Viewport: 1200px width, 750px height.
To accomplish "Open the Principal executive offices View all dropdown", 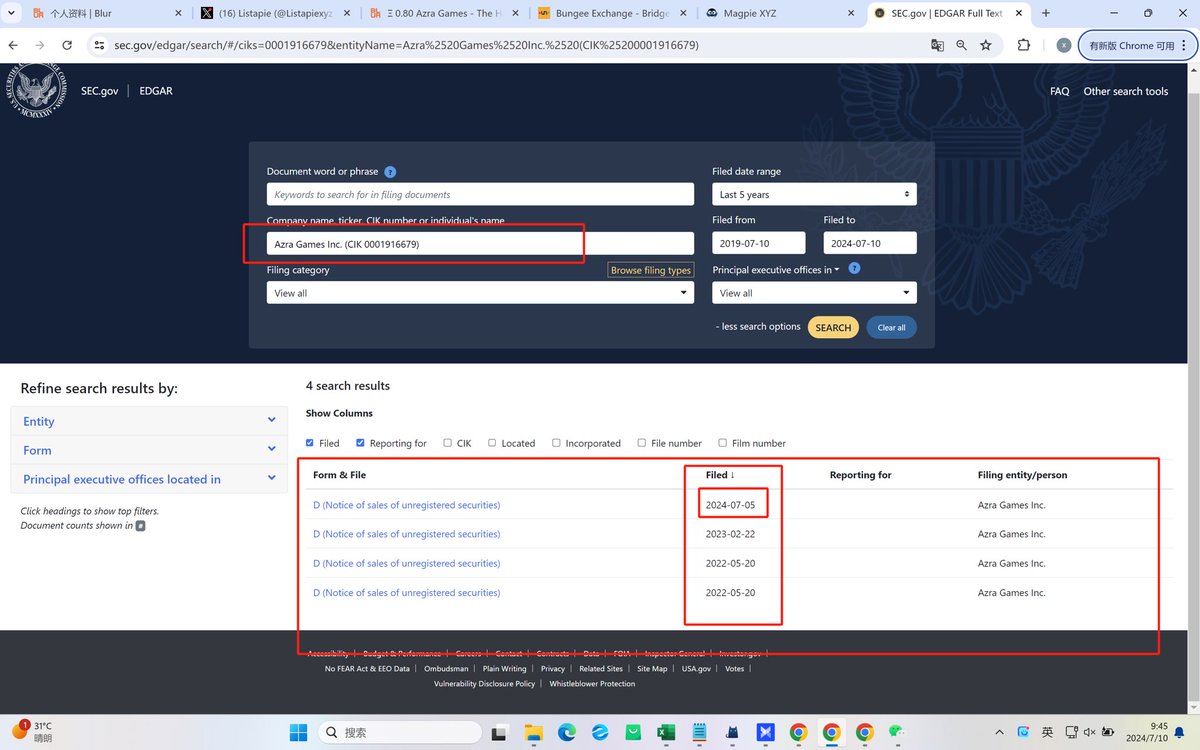I will click(x=814, y=292).
